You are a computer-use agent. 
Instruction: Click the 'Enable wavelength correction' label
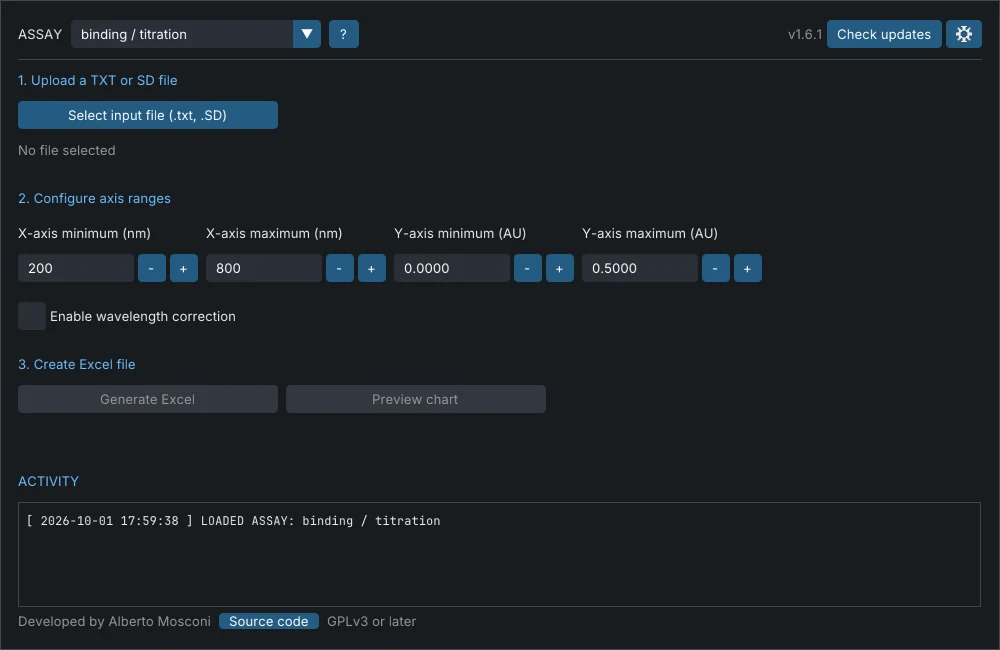point(143,316)
